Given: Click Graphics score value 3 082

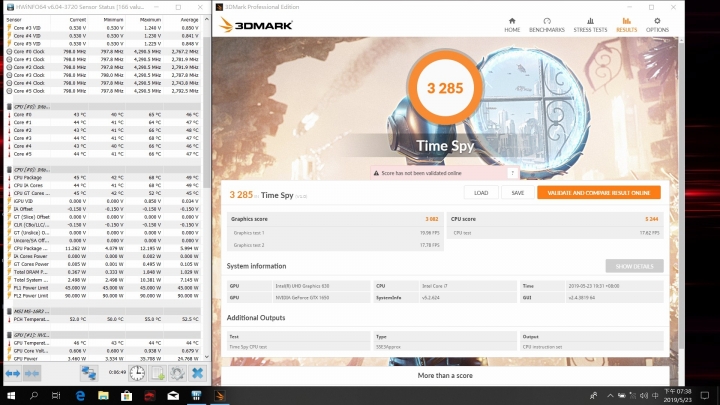Looking at the screenshot, I should point(432,219).
